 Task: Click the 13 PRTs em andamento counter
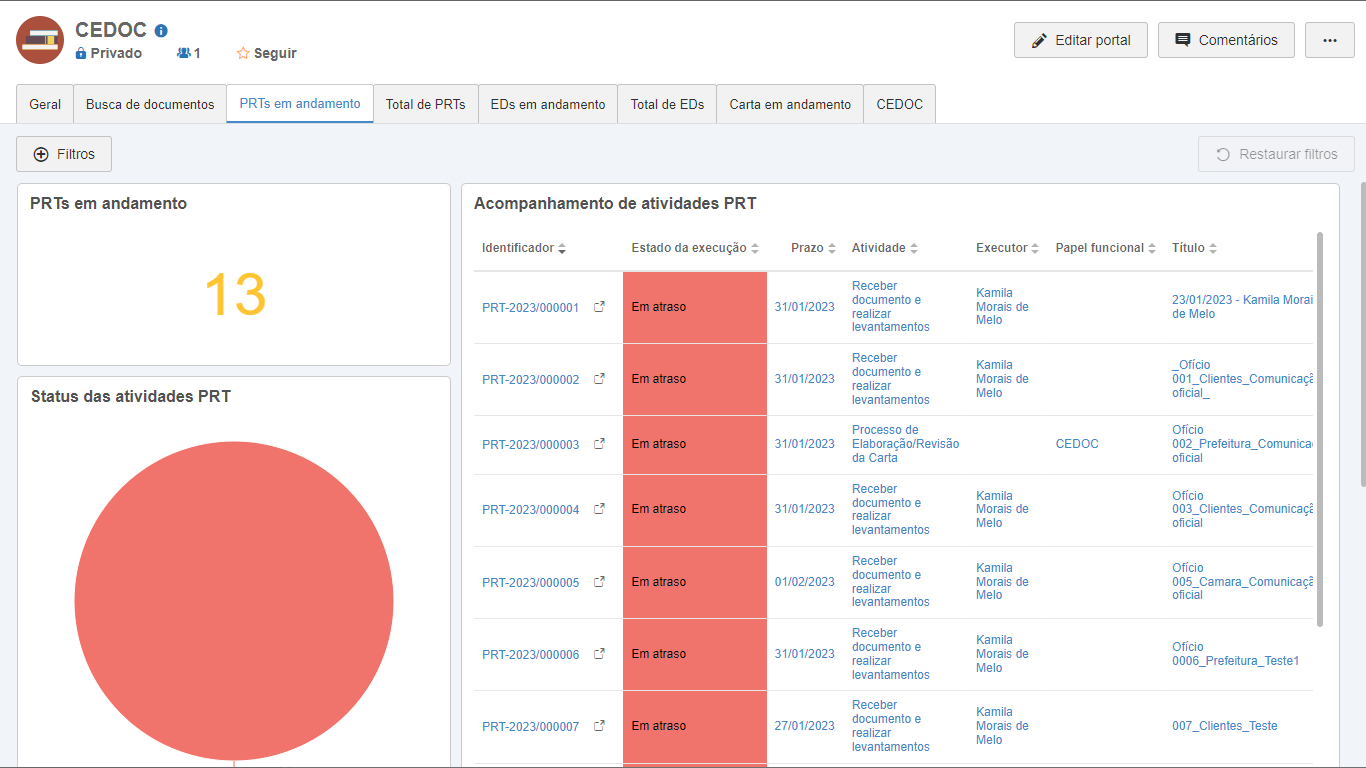coord(235,295)
